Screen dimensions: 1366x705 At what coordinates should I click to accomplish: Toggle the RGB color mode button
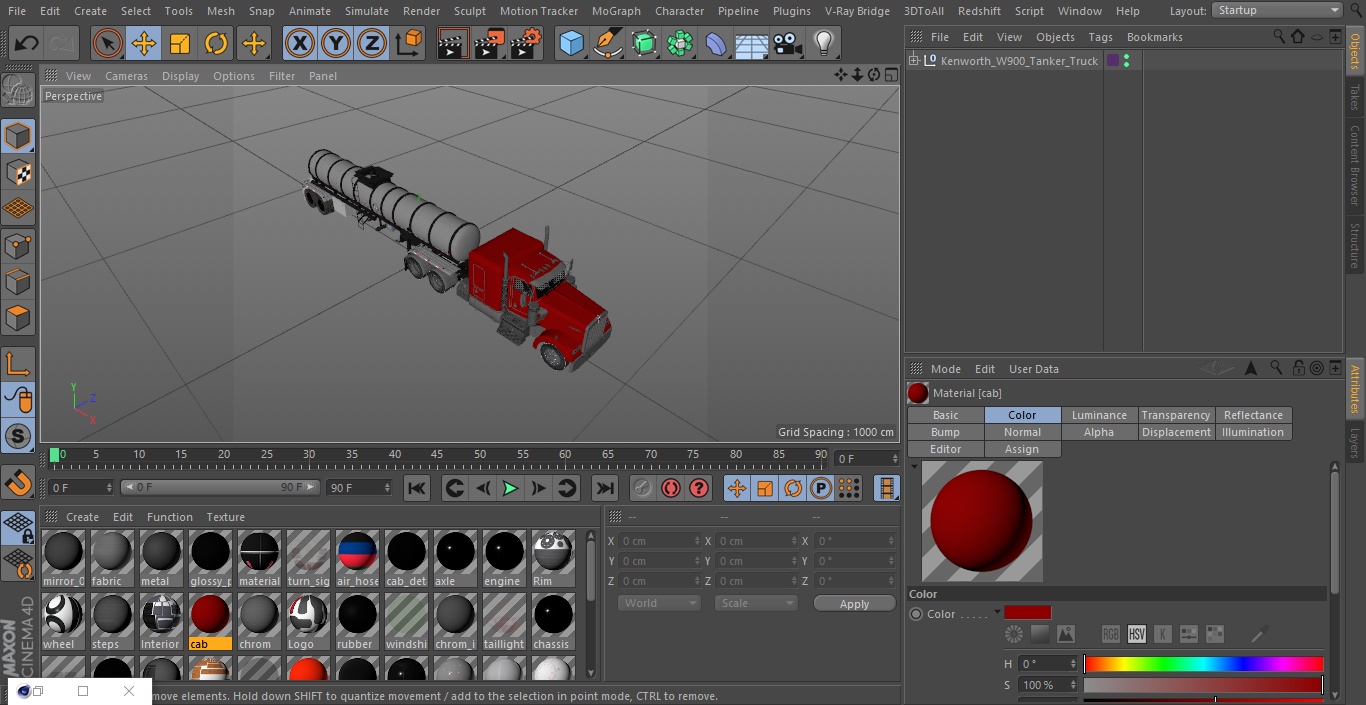1111,634
